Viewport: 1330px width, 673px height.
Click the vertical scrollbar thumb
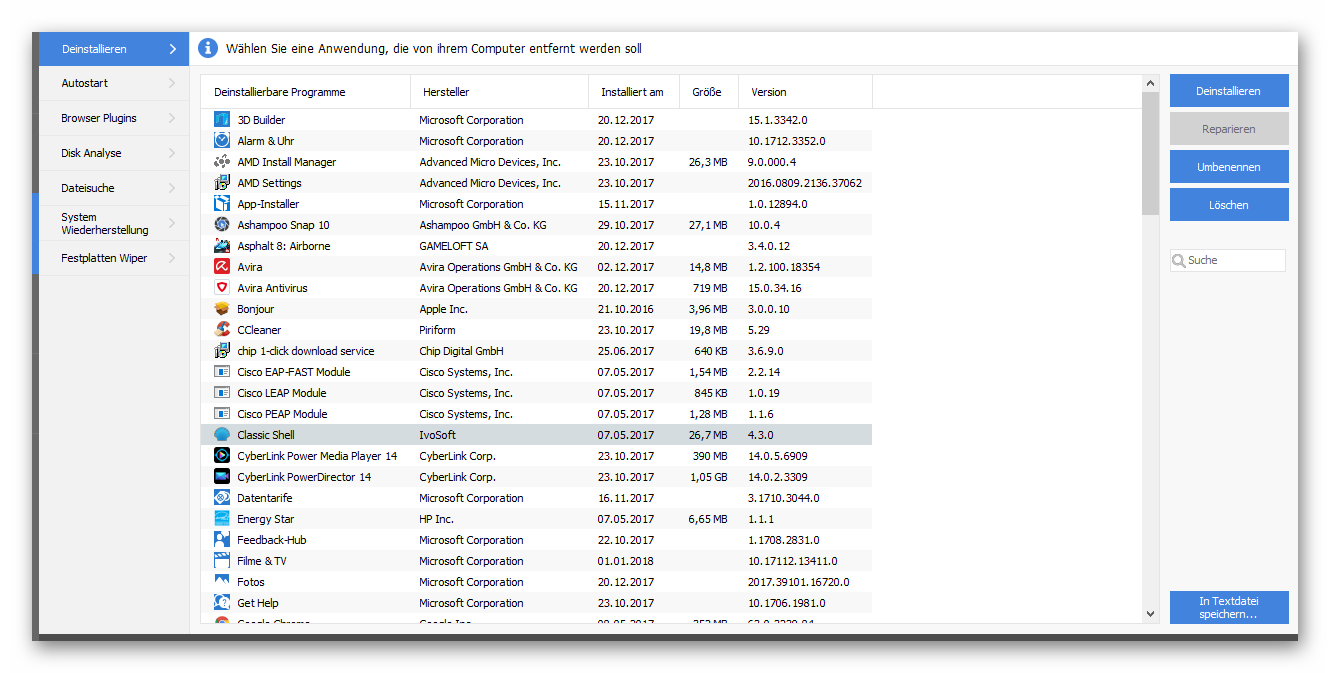1150,154
